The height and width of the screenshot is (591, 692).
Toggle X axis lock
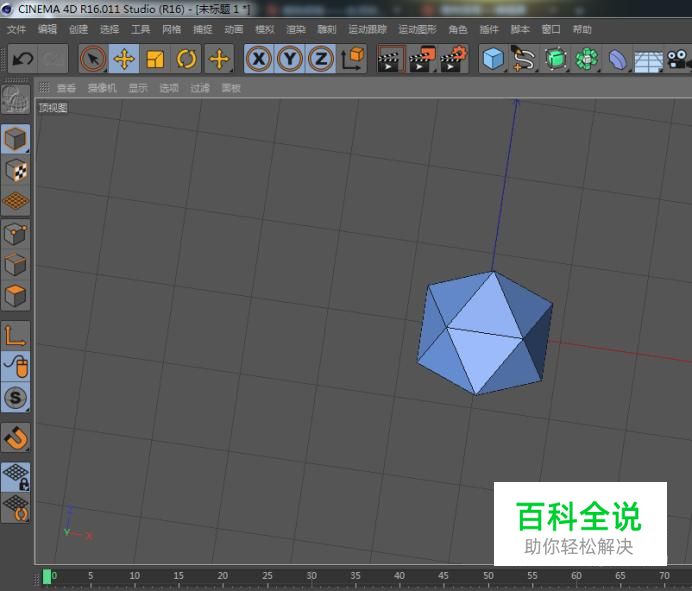point(259,59)
